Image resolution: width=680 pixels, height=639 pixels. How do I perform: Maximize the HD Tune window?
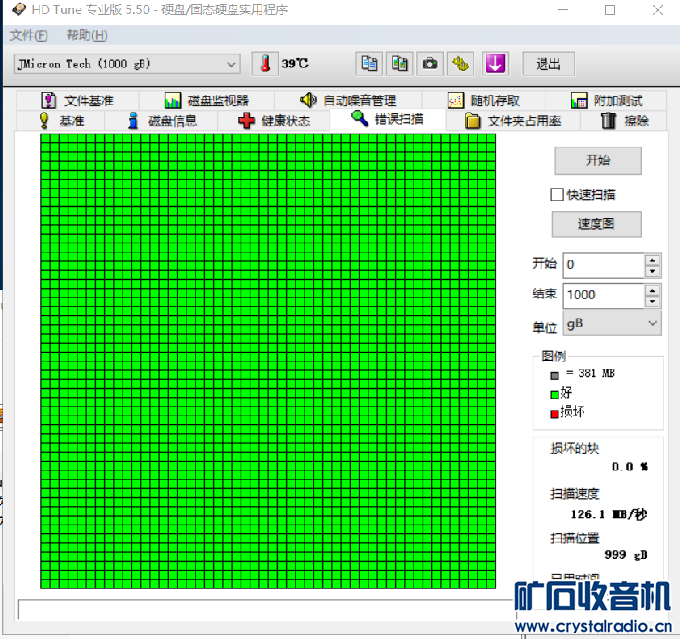(610, 10)
